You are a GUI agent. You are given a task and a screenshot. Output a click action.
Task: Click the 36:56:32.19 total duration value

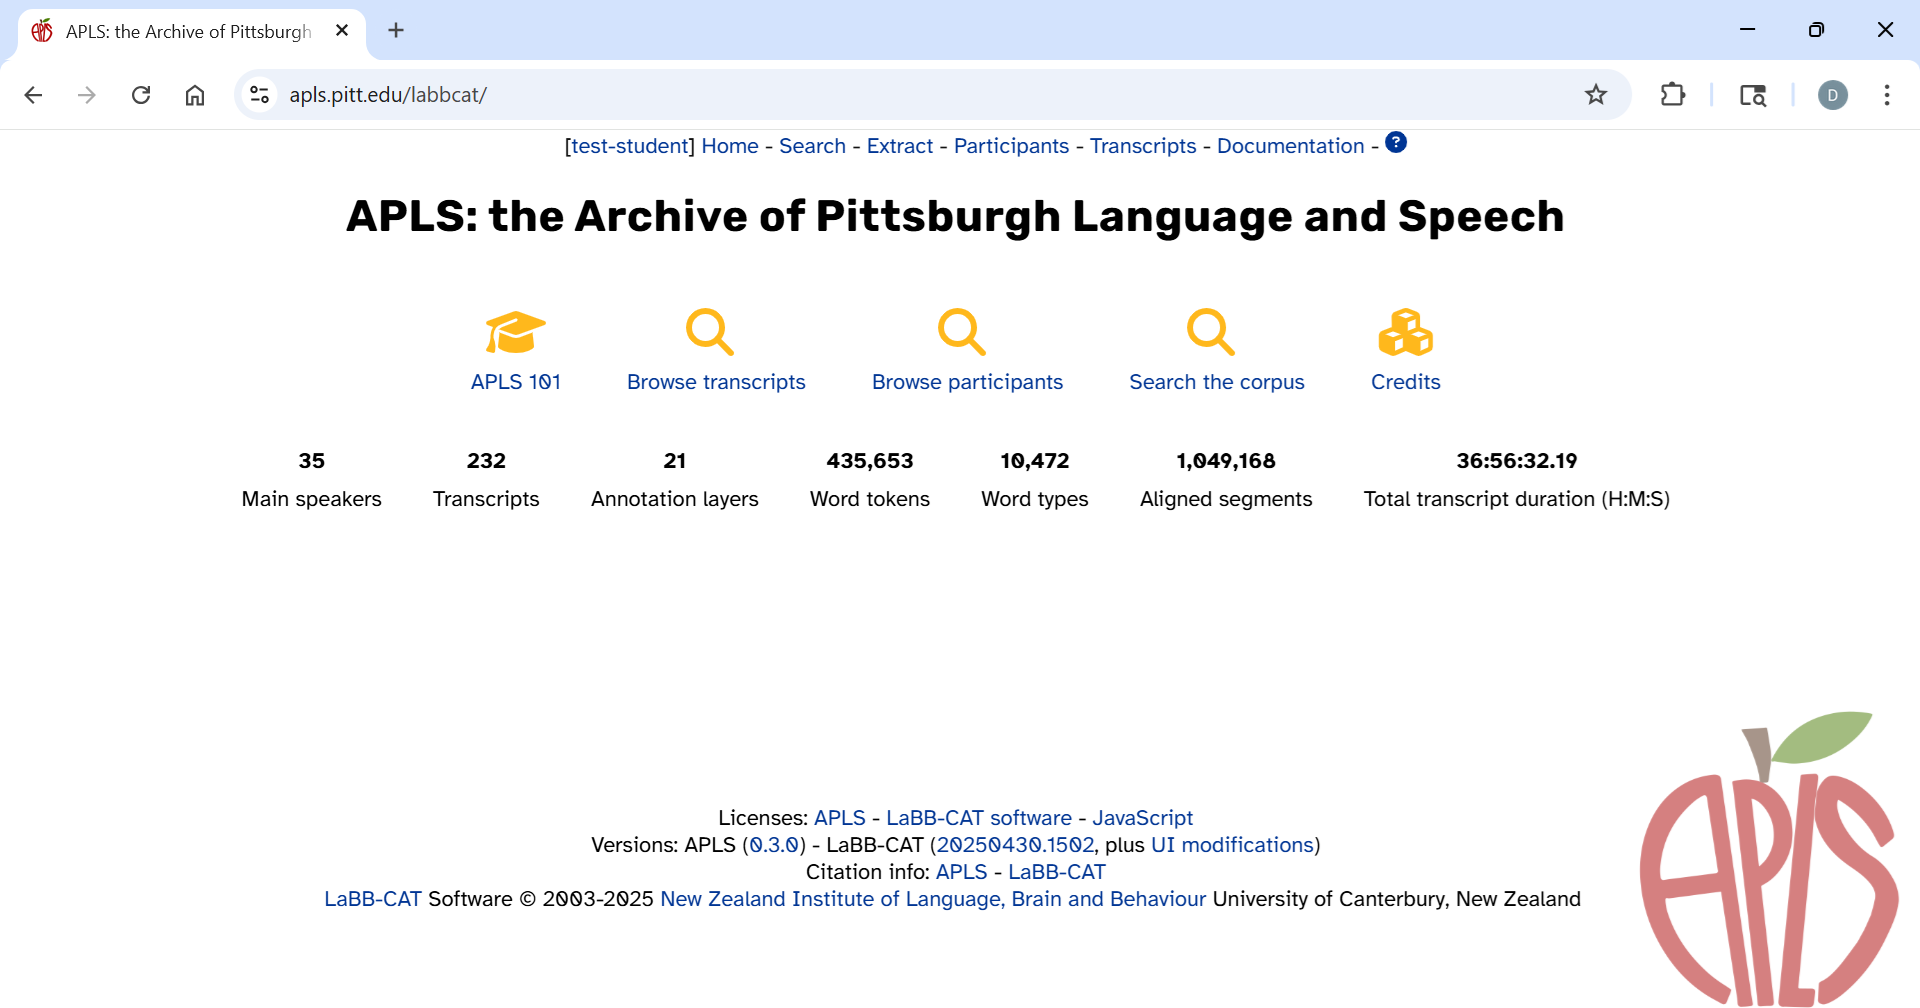coord(1517,461)
